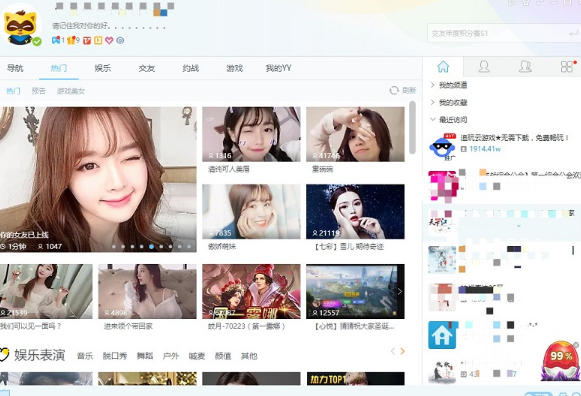This screenshot has height=396, width=581.
Task: Open the stream thumbnail with 1316 viewers
Action: 251,134
